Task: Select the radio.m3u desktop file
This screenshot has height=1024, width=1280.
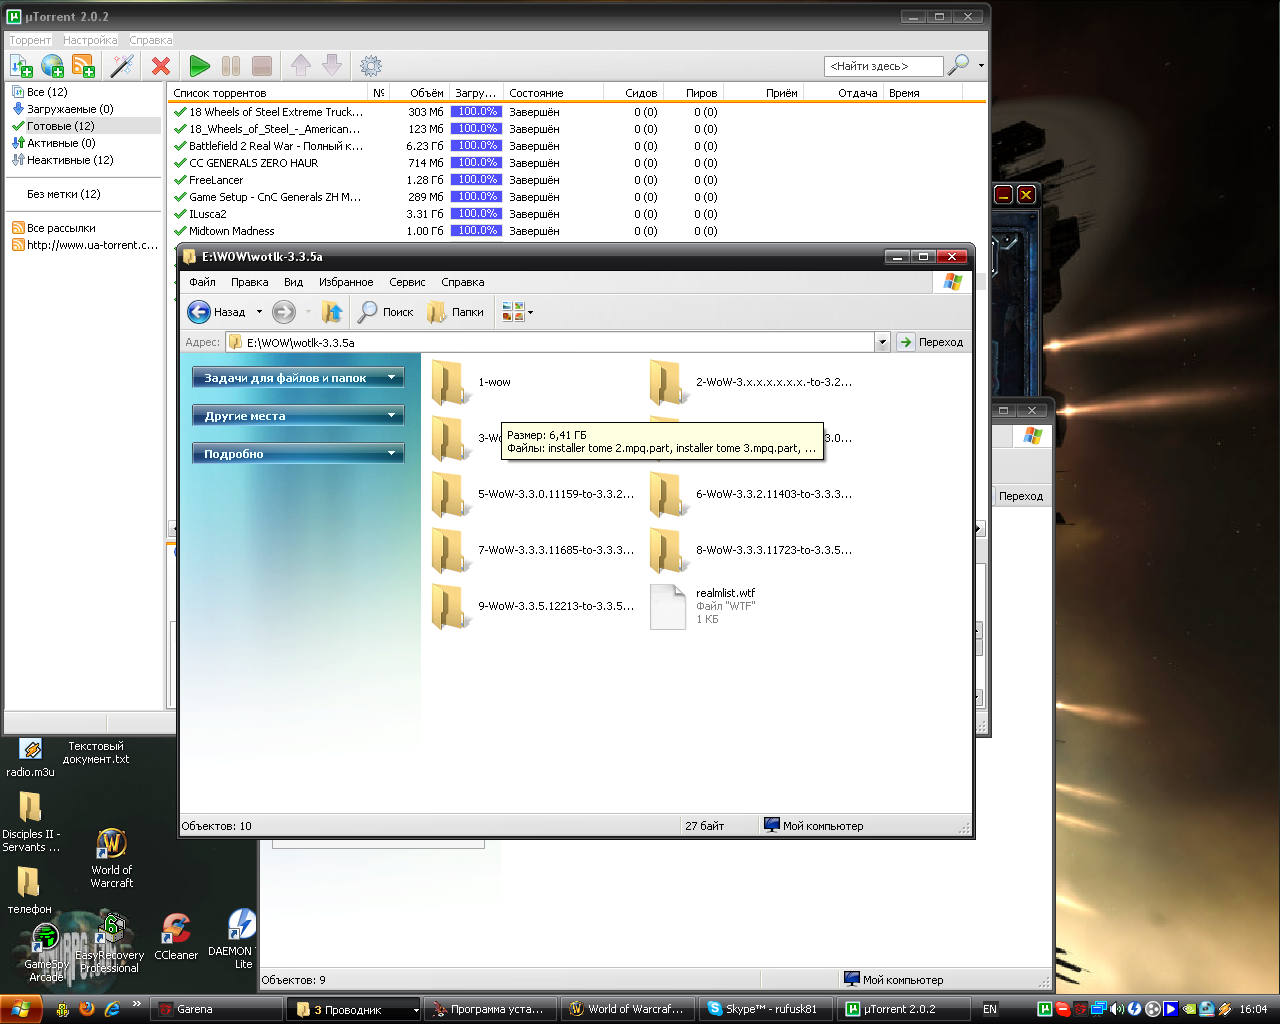Action: point(30,758)
